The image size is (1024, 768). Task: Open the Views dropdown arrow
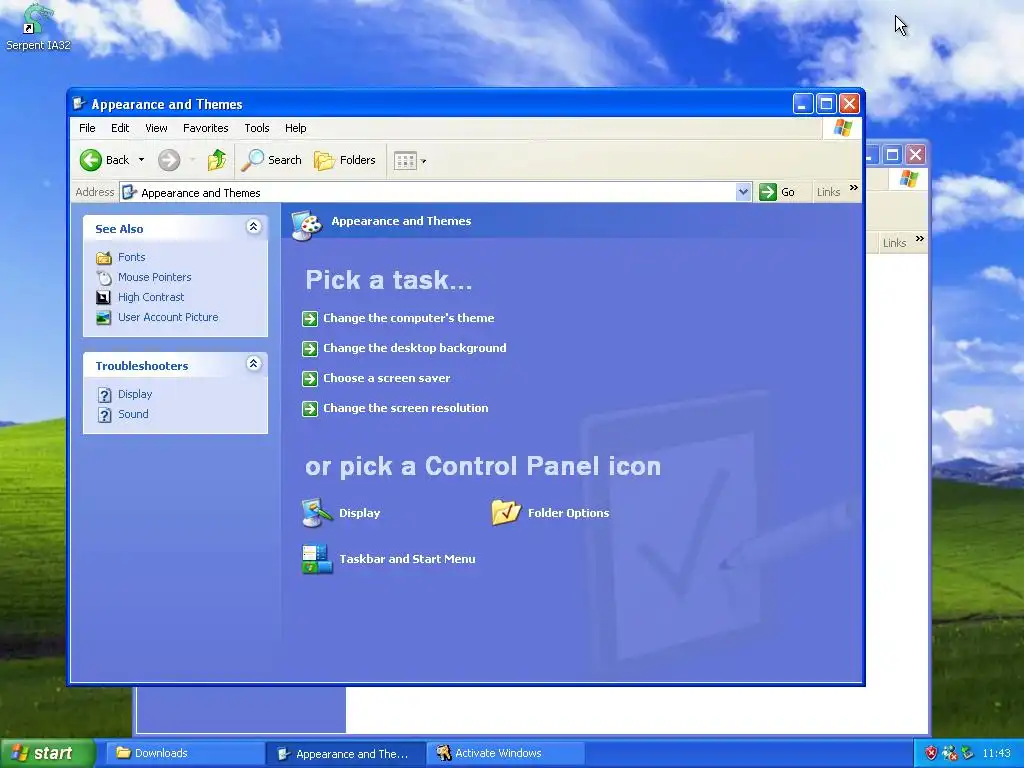point(423,161)
